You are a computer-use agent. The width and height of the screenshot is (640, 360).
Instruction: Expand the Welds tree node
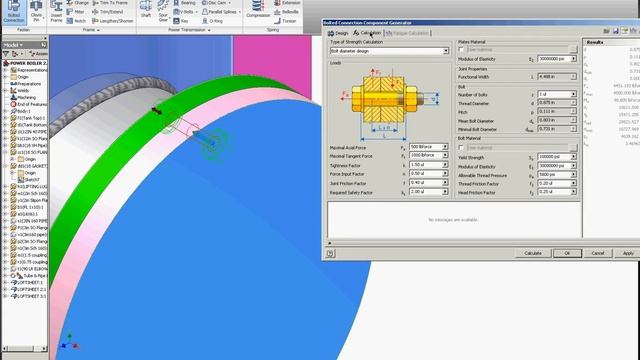(x=6, y=91)
